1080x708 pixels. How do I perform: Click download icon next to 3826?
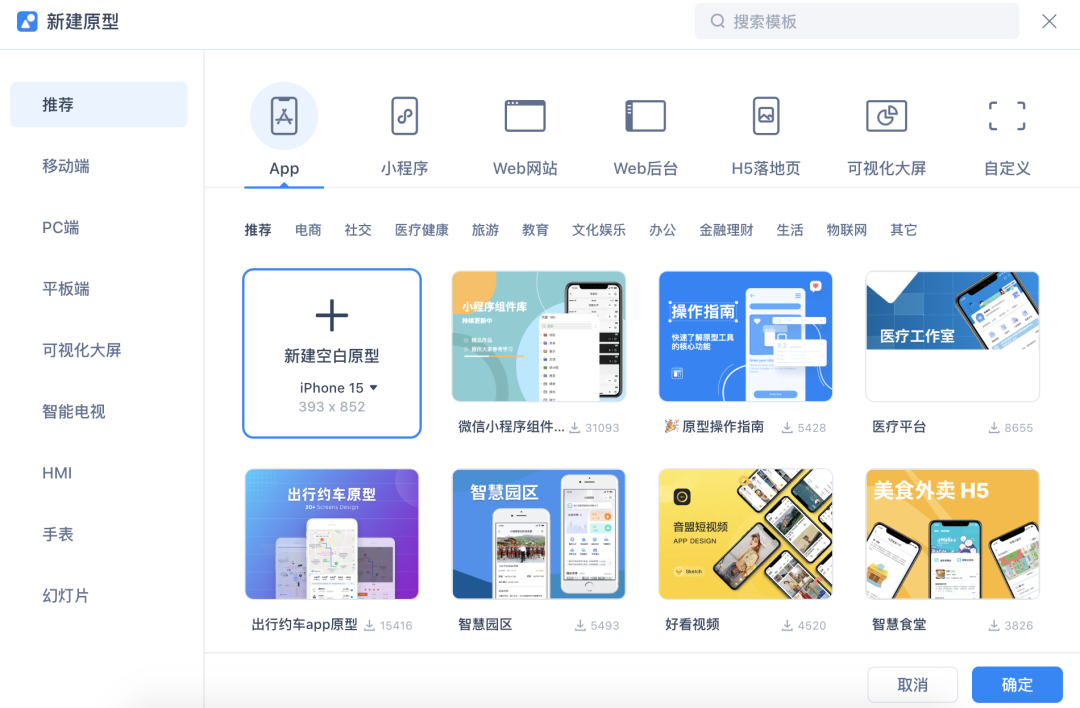(994, 625)
